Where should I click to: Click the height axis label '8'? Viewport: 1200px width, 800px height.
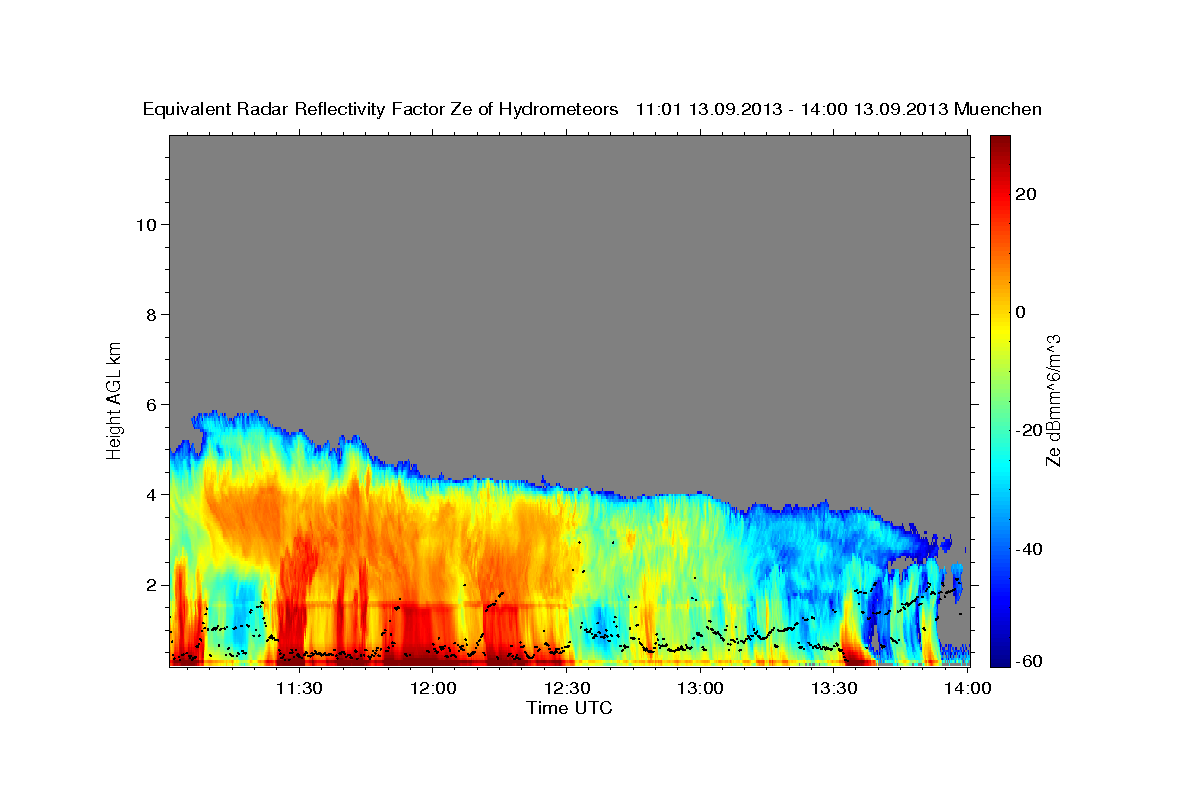(x=151, y=314)
